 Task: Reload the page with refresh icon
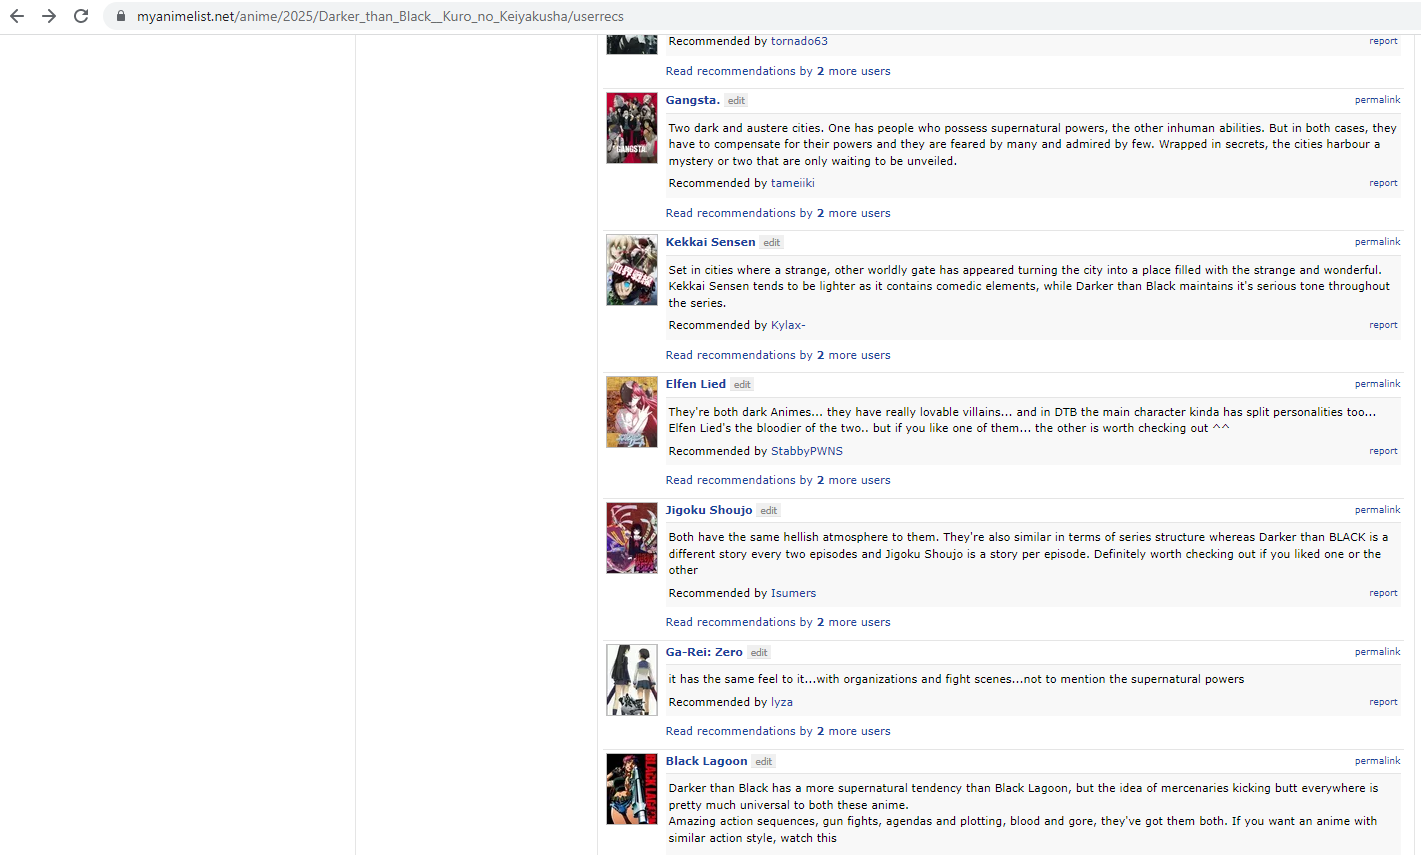[81, 16]
